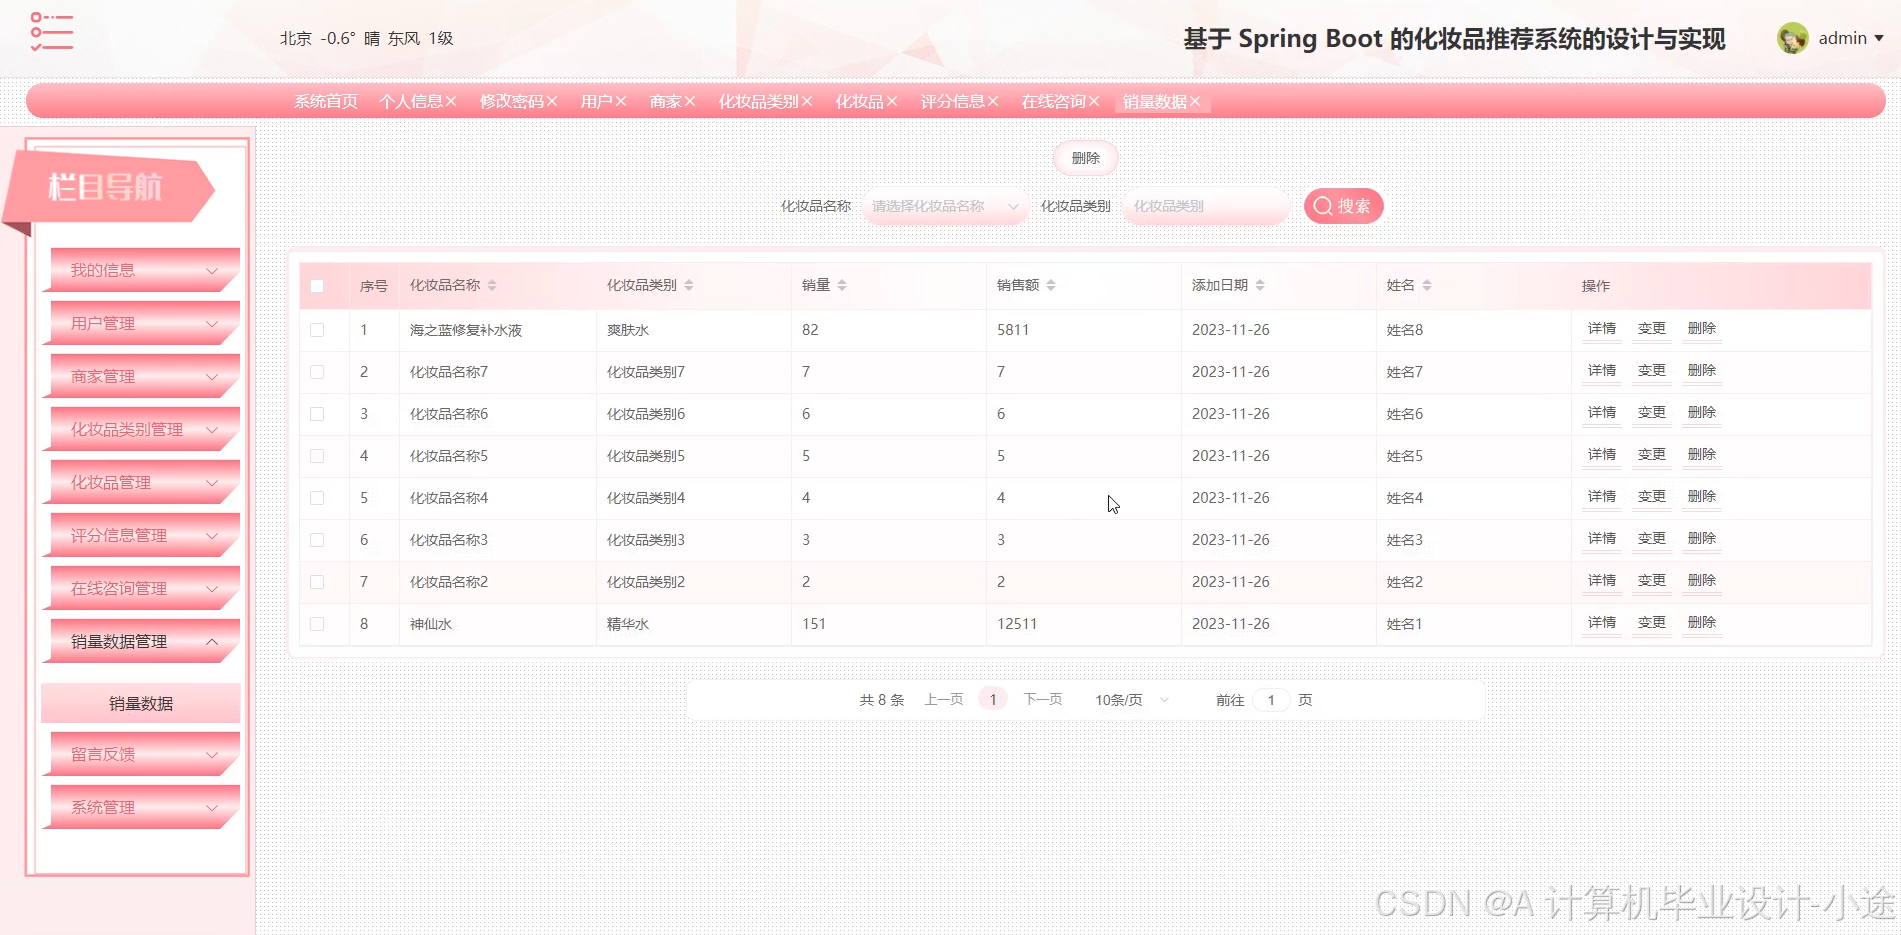The image size is (1901, 935).
Task: Click 变更 for 海之蓝修复补水液 row
Action: coord(1651,328)
